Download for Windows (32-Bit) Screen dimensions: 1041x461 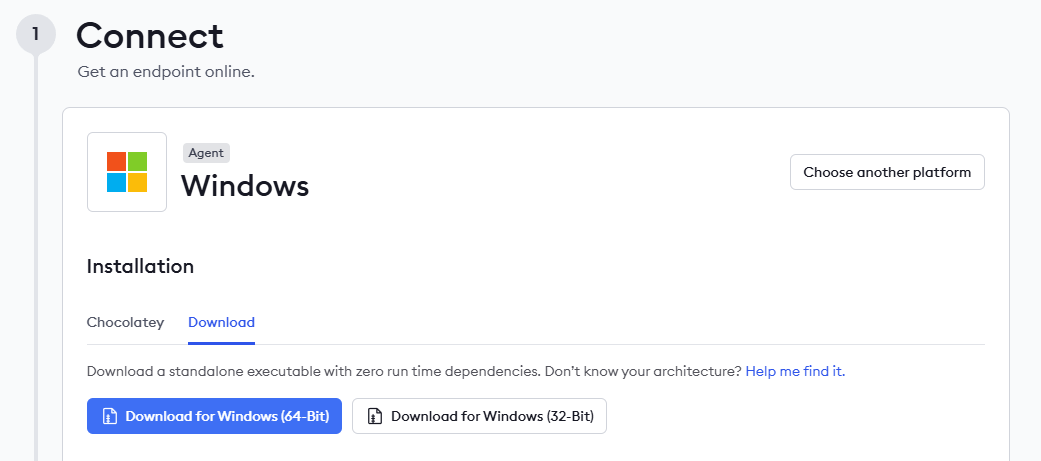[x=479, y=416]
